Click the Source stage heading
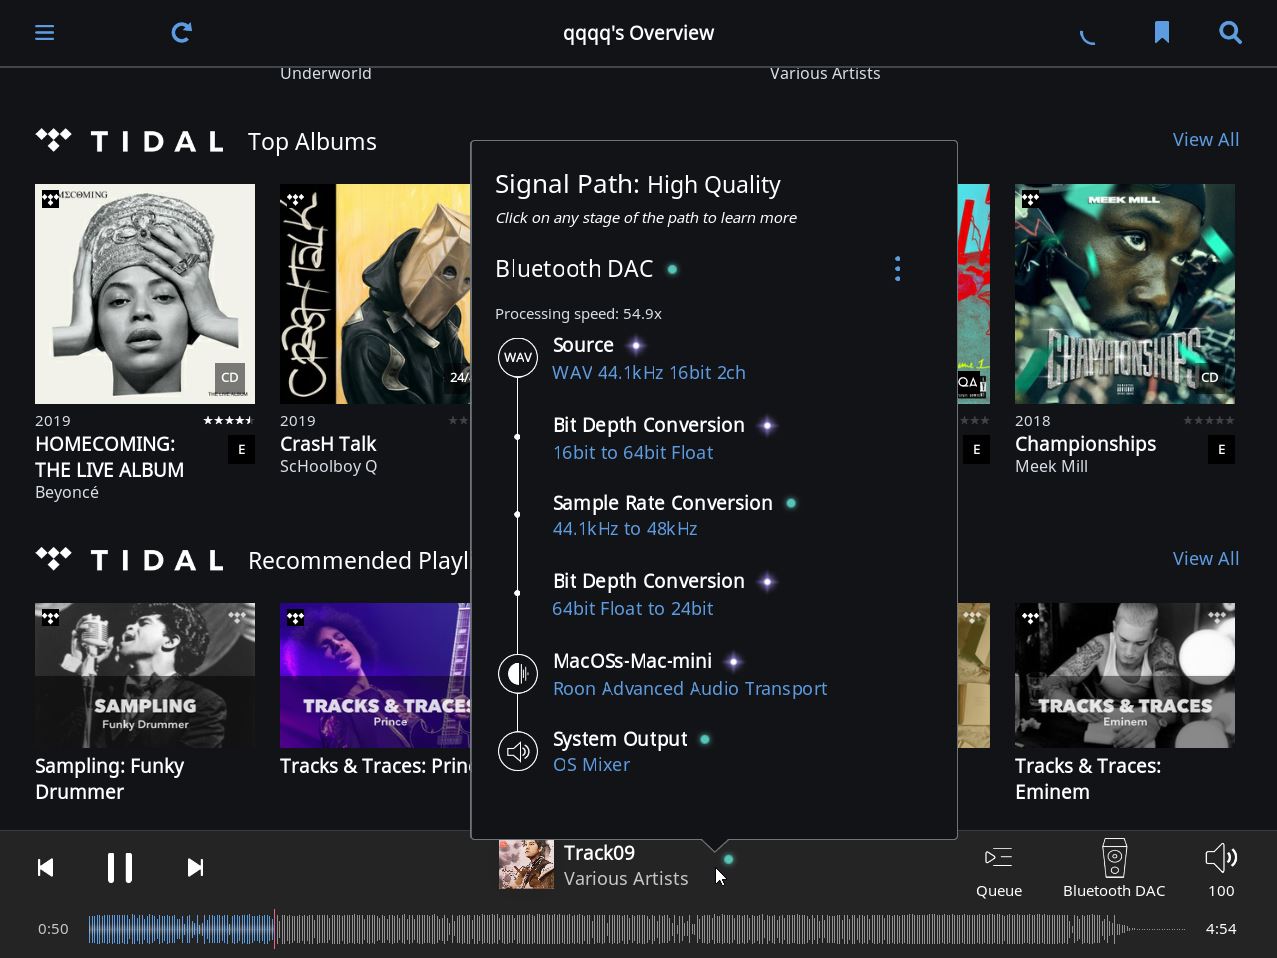The width and height of the screenshot is (1277, 958). point(583,345)
